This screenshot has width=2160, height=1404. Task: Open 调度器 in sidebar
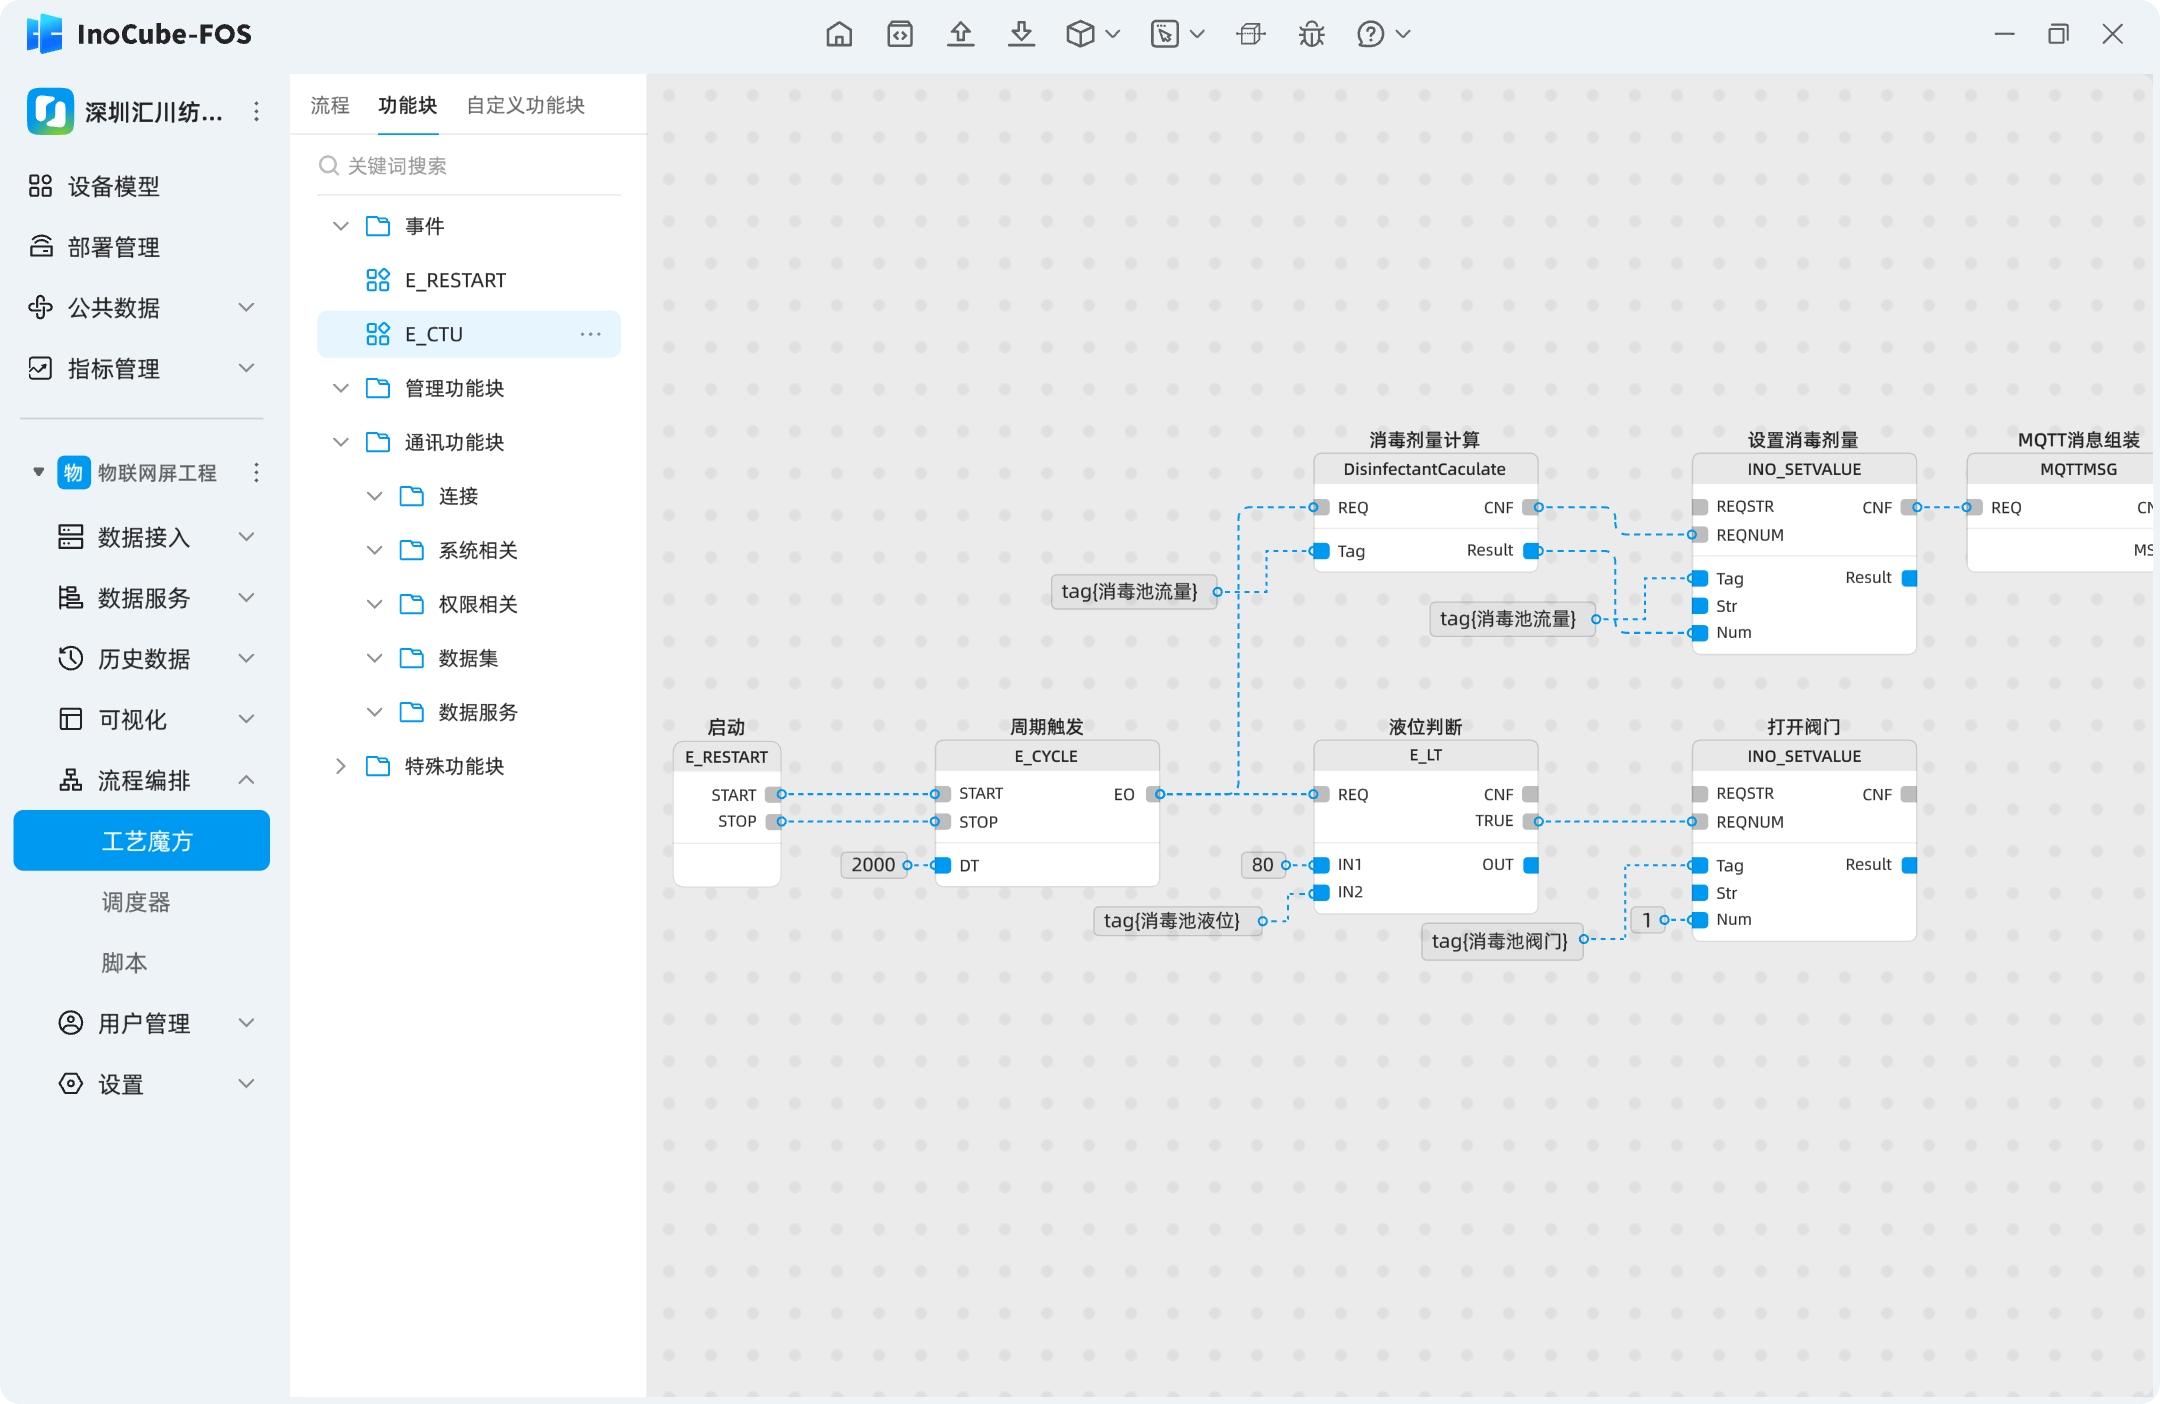136,902
